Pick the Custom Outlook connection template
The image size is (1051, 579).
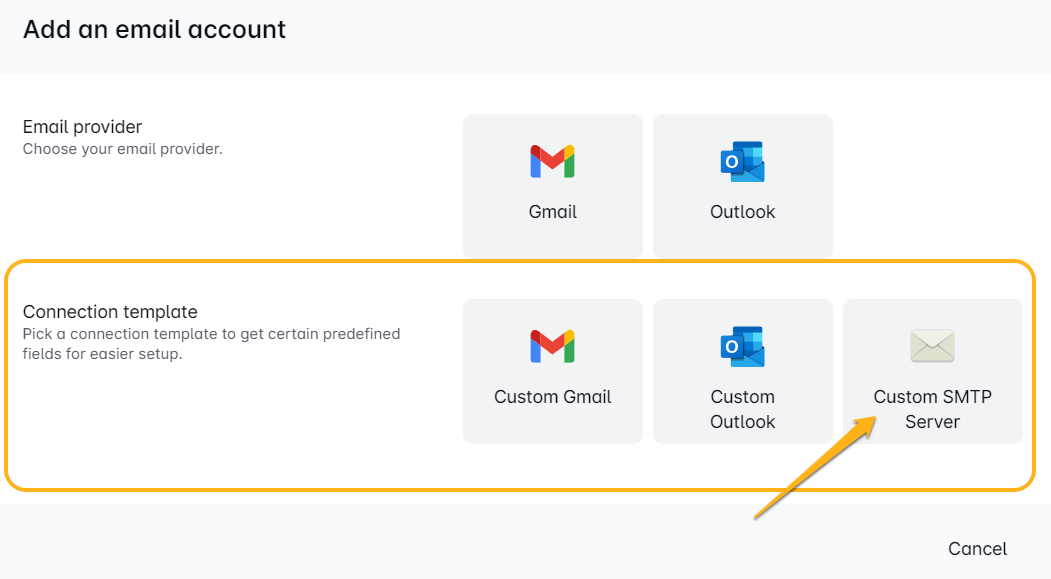[742, 371]
